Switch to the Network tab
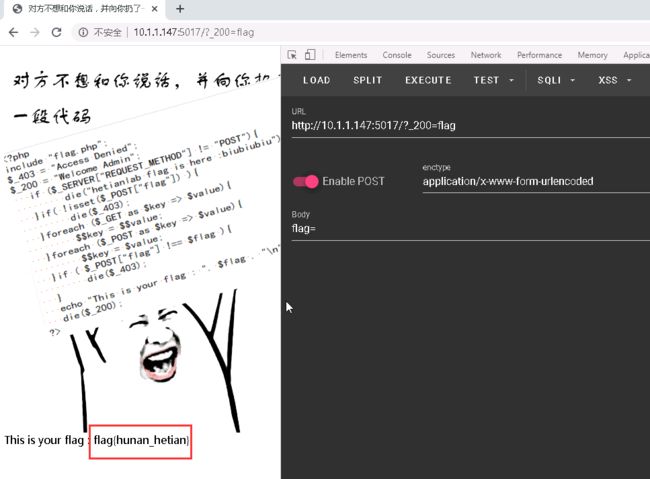 click(x=486, y=55)
